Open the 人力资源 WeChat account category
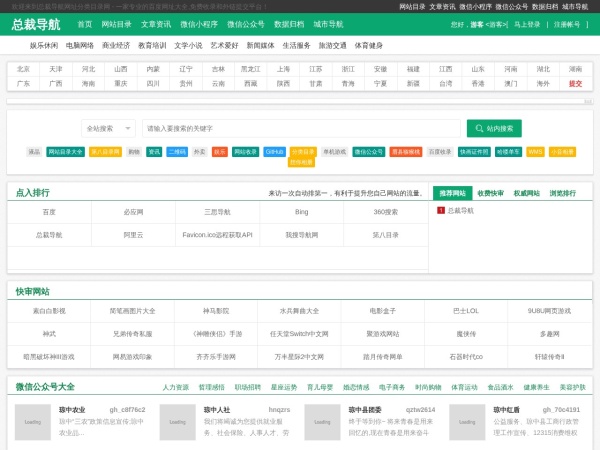This screenshot has width=600, height=450. [176, 387]
